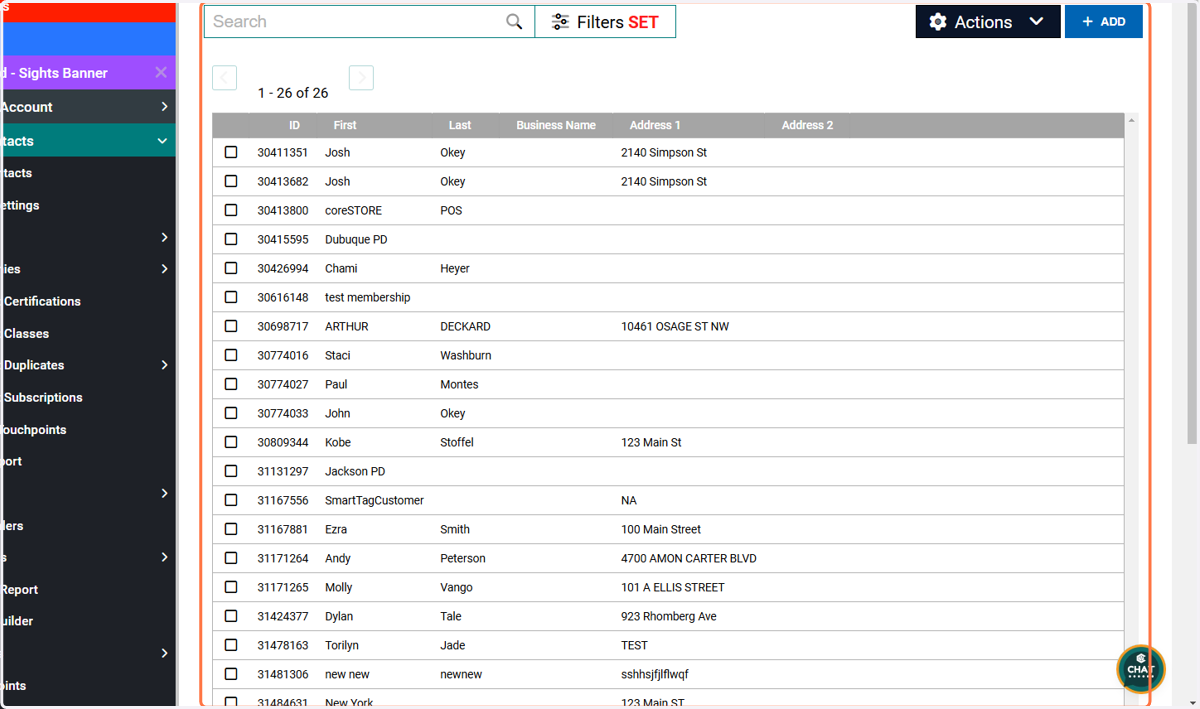Select ARTHUR DECKARD's checkbox

point(231,326)
